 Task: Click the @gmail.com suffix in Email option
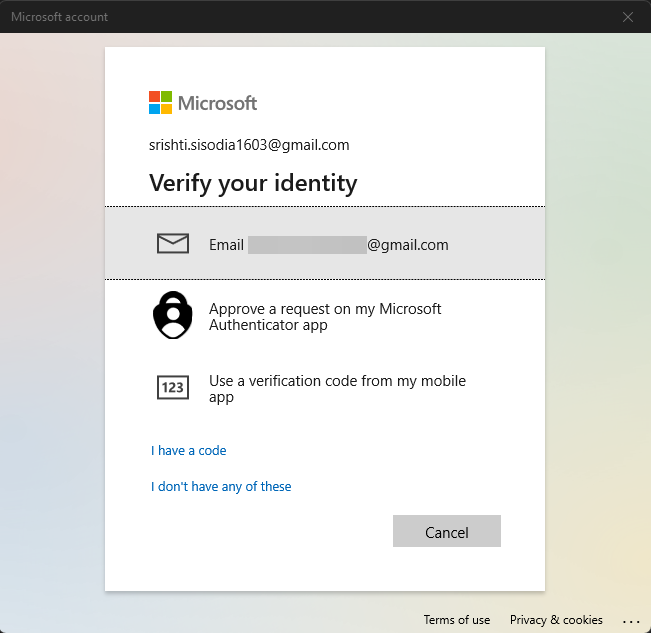[x=408, y=244]
